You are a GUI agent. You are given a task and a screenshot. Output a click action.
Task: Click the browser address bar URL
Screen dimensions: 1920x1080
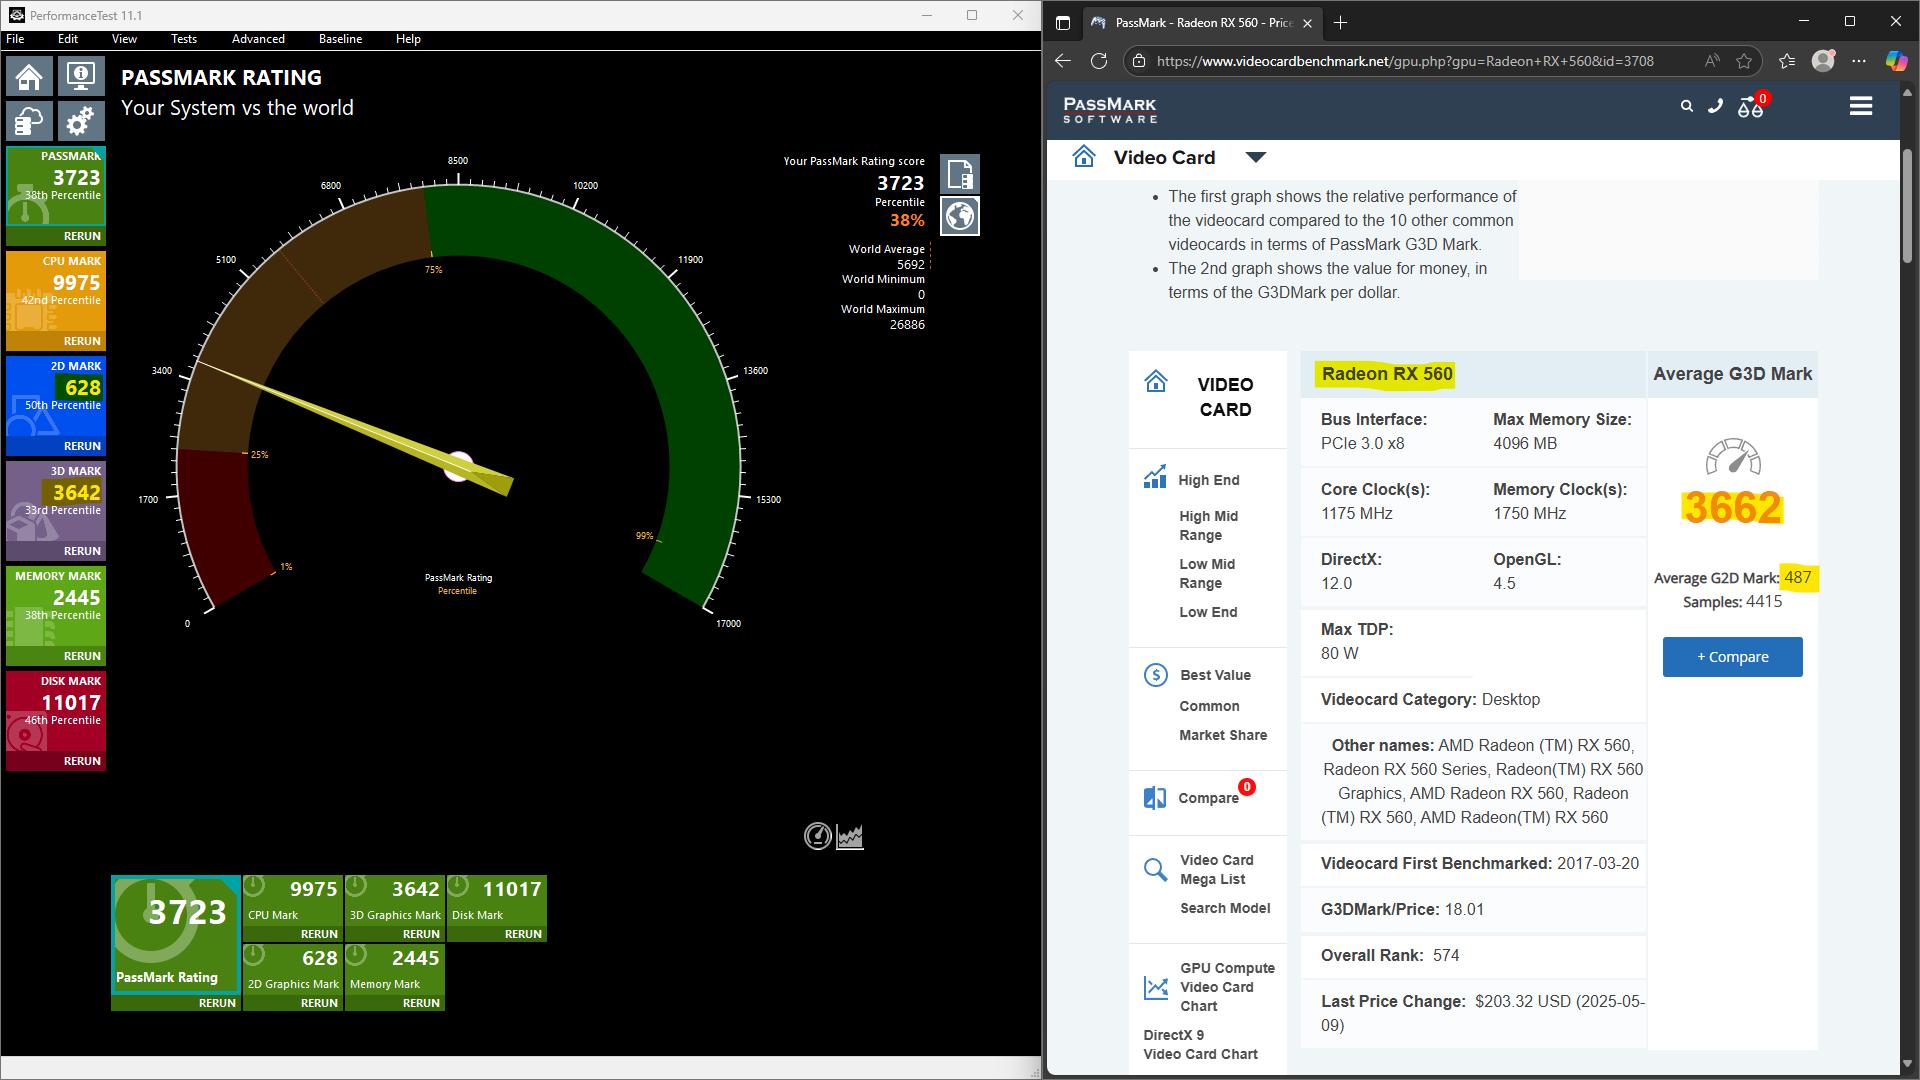click(x=1405, y=61)
